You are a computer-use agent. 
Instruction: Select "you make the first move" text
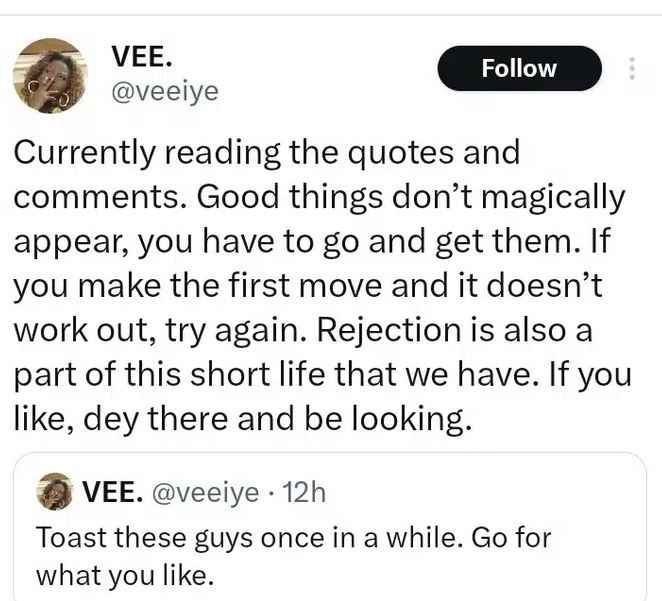coord(199,285)
